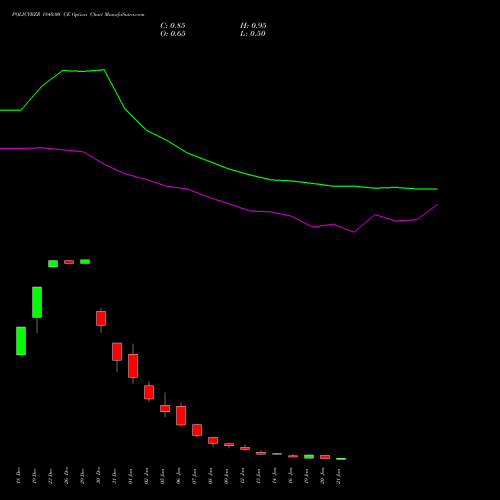Click the low value "L: 0.50"
Viewport: 500px width, 500px height.
pyautogui.click(x=253, y=34)
